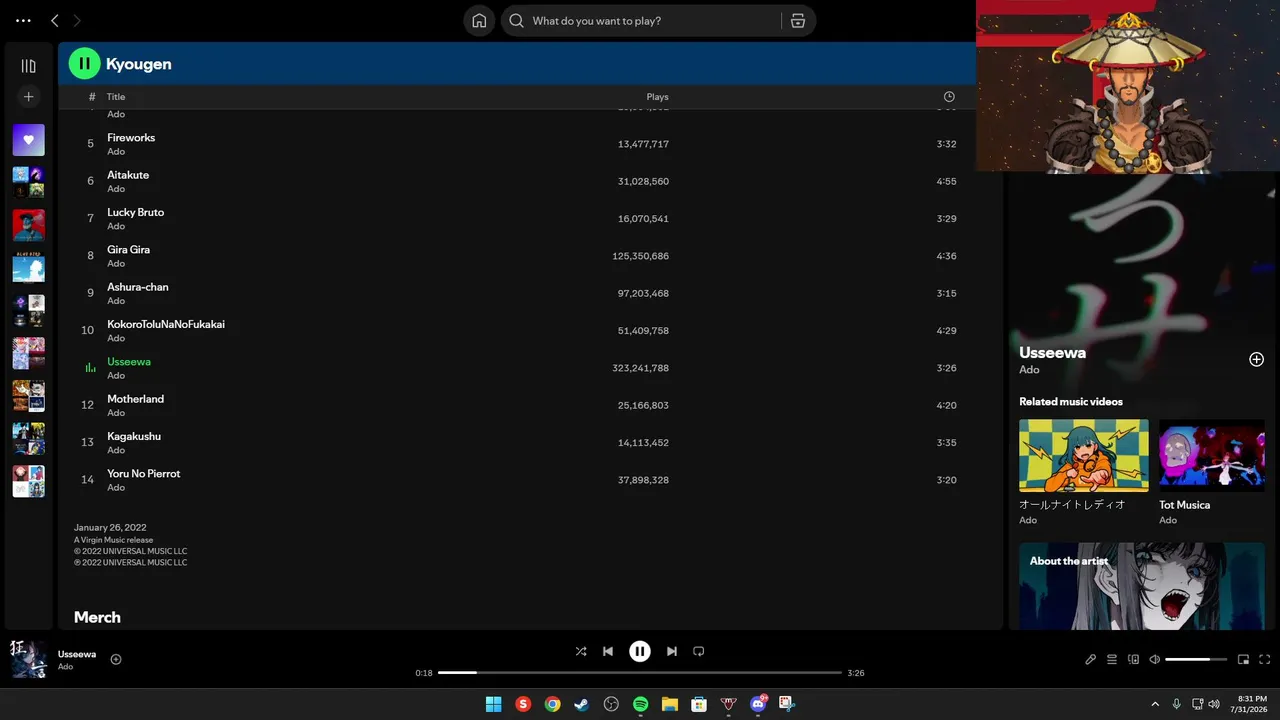Open OBS Studio from the taskbar
This screenshot has width=1280, height=720.
611,704
